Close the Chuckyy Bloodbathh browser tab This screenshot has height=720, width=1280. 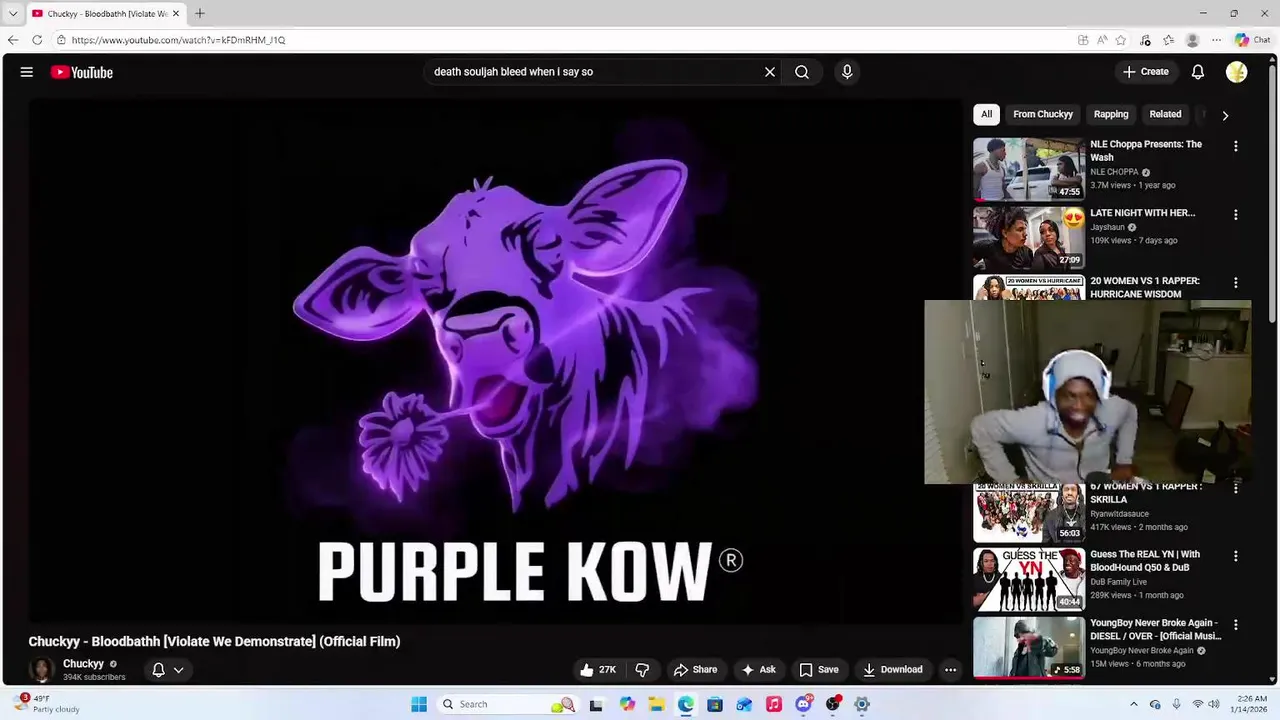click(x=176, y=14)
